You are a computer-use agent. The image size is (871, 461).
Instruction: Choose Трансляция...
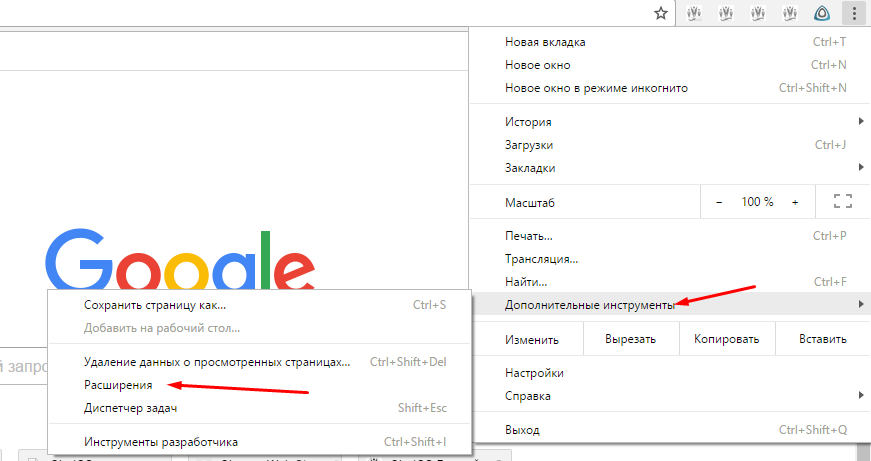point(670,259)
